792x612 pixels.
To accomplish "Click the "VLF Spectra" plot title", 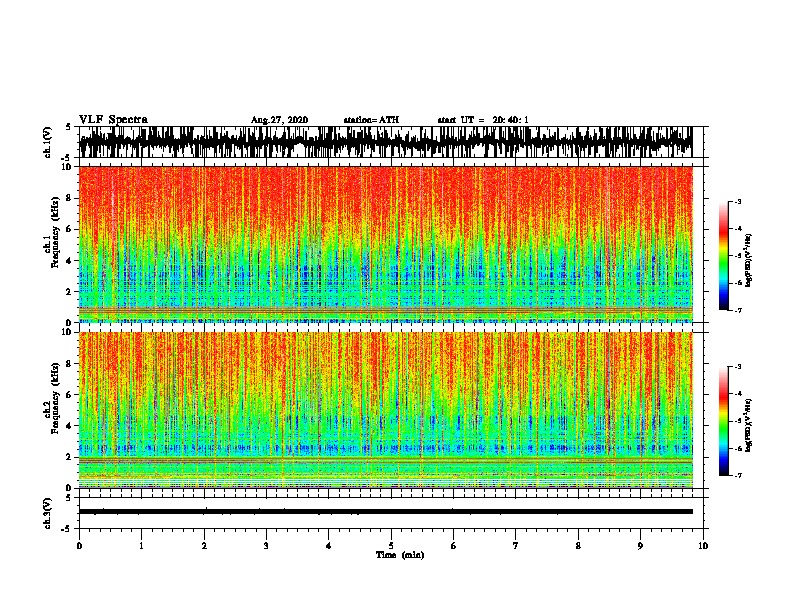I will pyautogui.click(x=113, y=120).
